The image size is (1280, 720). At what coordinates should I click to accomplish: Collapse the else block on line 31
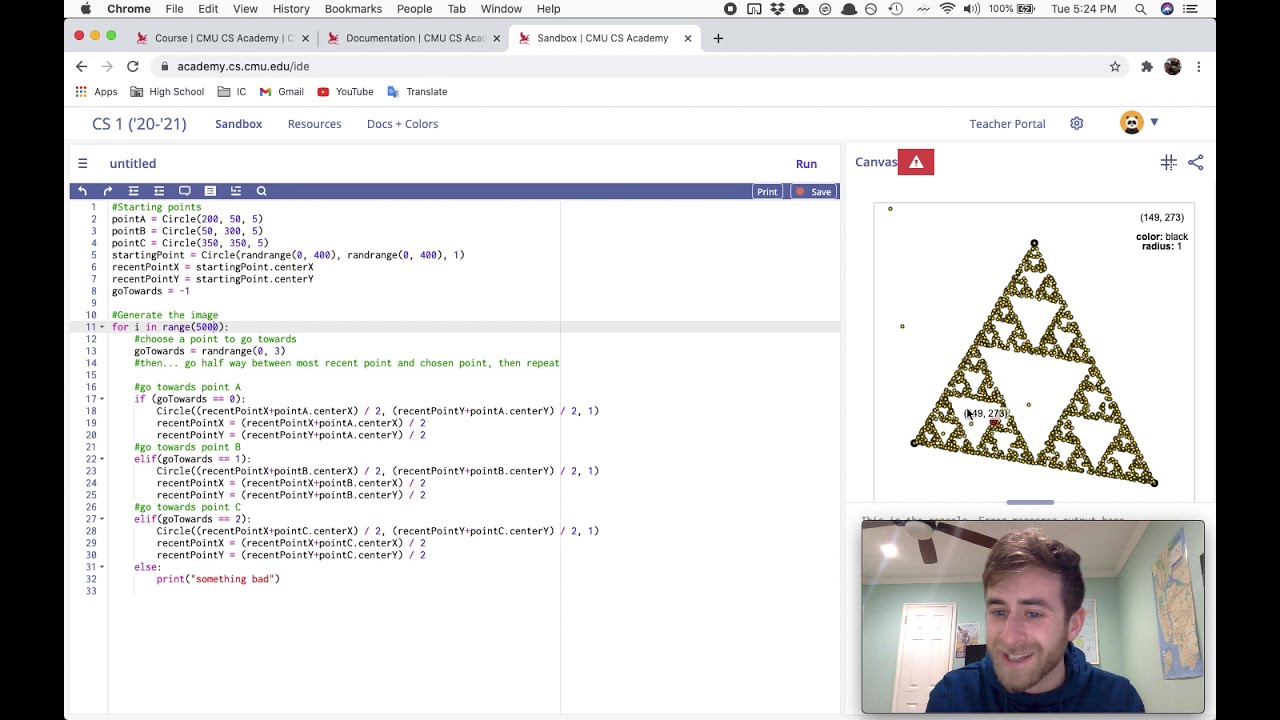101,567
